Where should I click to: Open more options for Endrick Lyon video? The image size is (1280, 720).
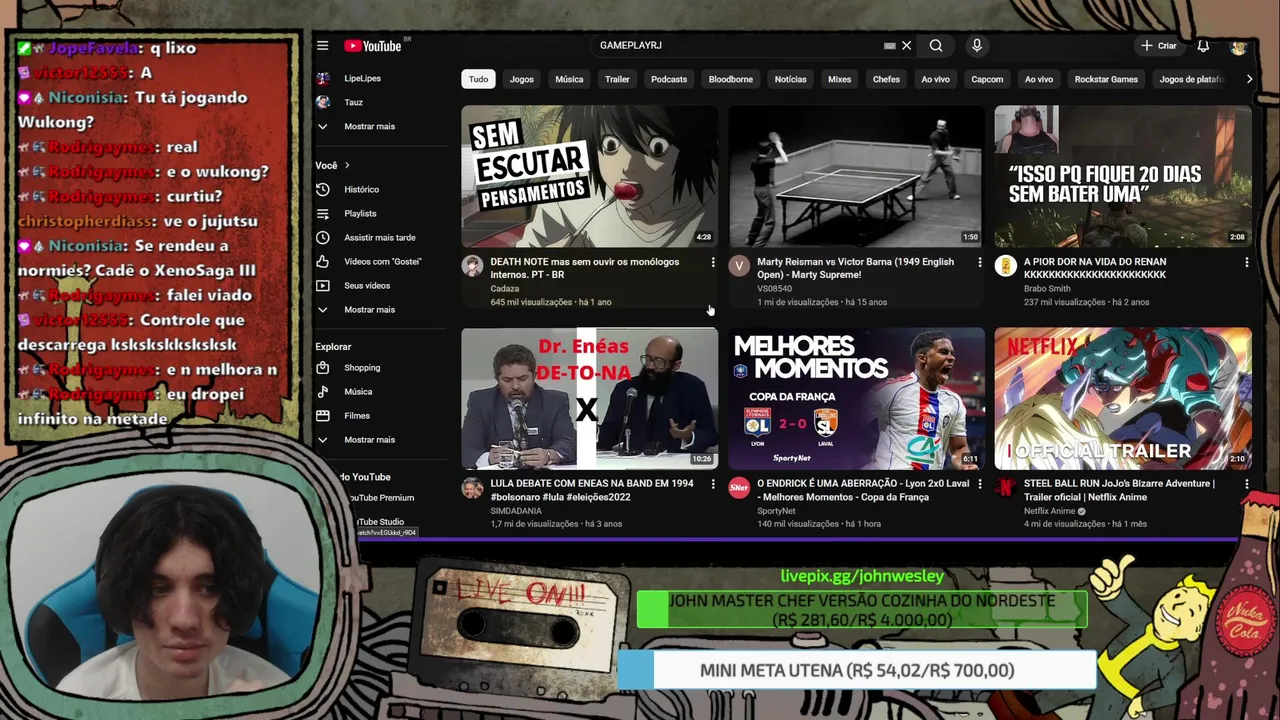point(979,484)
